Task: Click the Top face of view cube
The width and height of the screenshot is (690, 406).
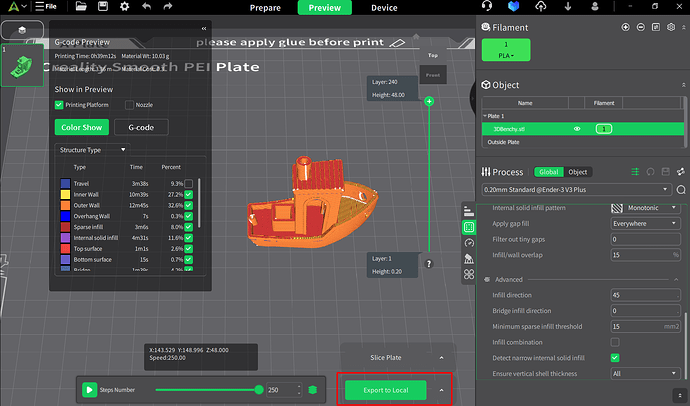Action: click(x=433, y=55)
